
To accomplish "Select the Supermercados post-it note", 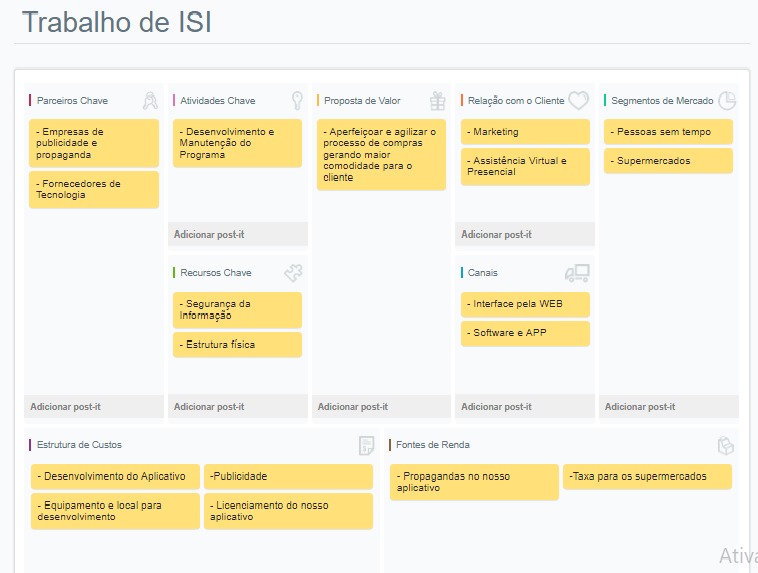I will point(668,161).
